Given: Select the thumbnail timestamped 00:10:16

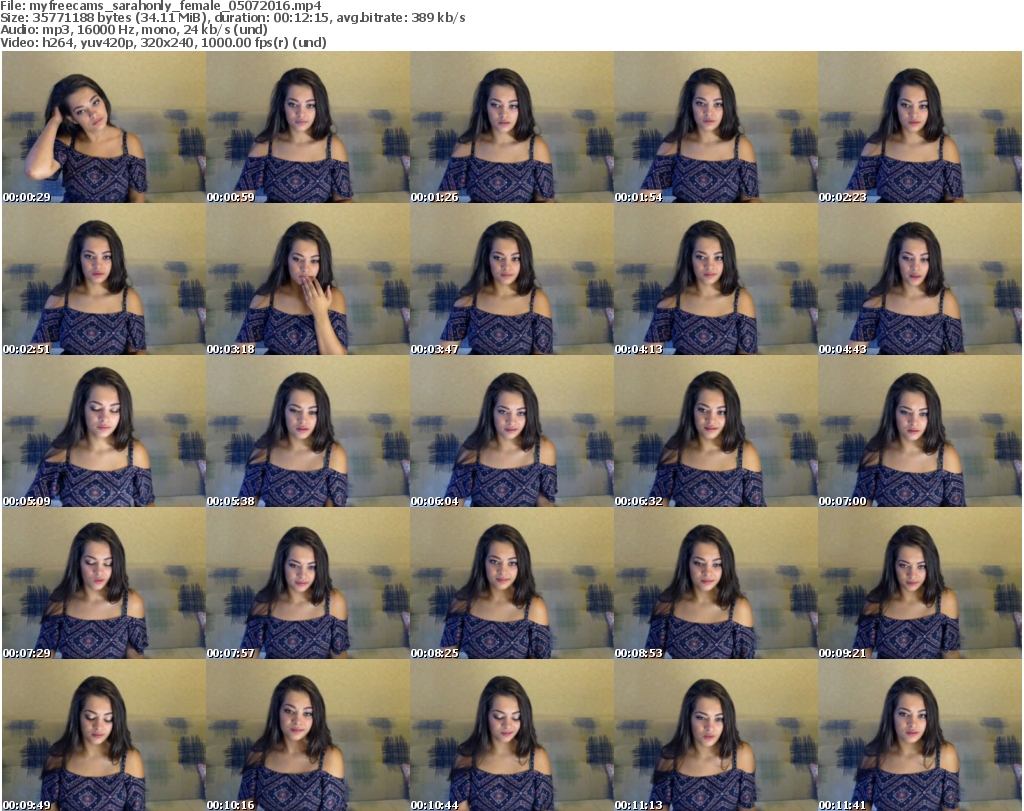Looking at the screenshot, I should 308,735.
